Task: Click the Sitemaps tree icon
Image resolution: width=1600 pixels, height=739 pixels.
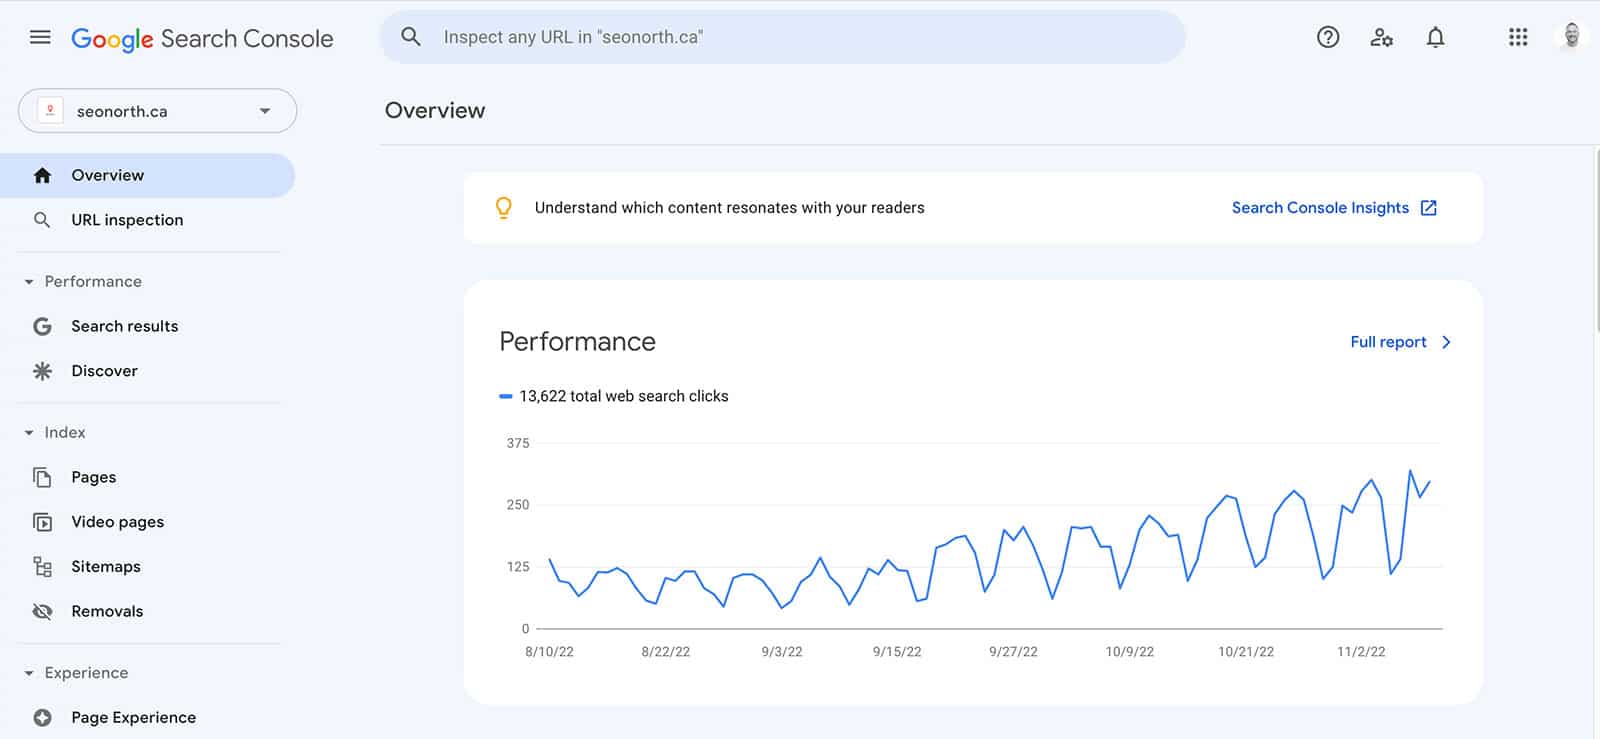Action: 42,567
